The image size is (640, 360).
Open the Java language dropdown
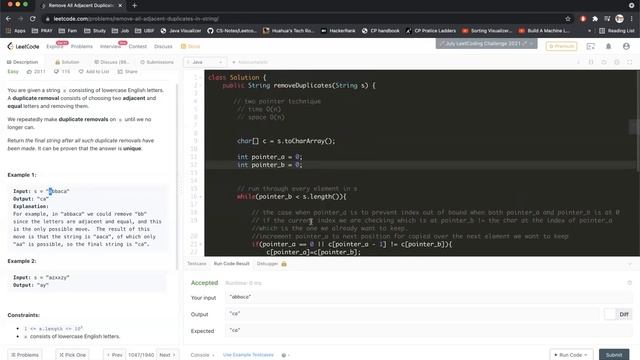tap(205, 62)
